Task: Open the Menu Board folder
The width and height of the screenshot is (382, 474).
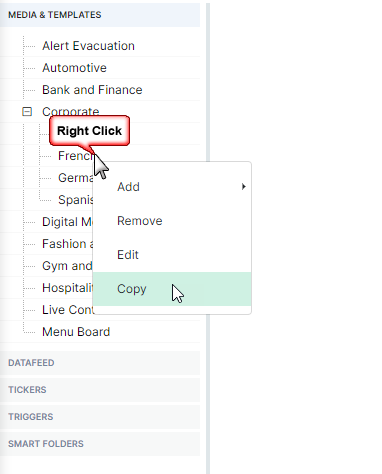Action: (76, 332)
